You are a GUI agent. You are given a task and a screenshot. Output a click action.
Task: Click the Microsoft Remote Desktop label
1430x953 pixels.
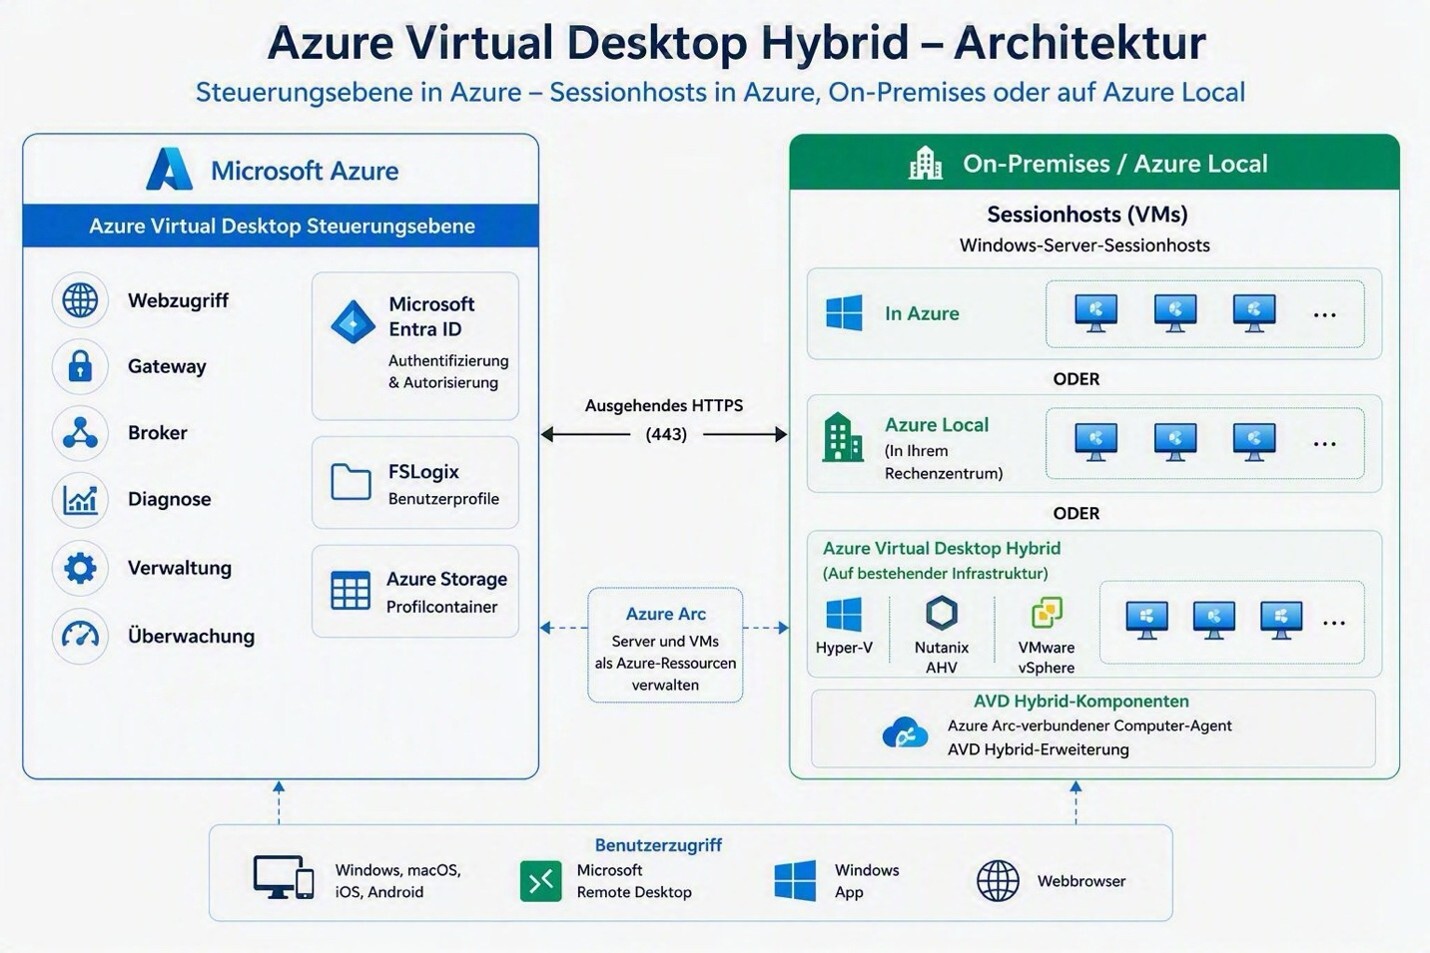pos(634,881)
